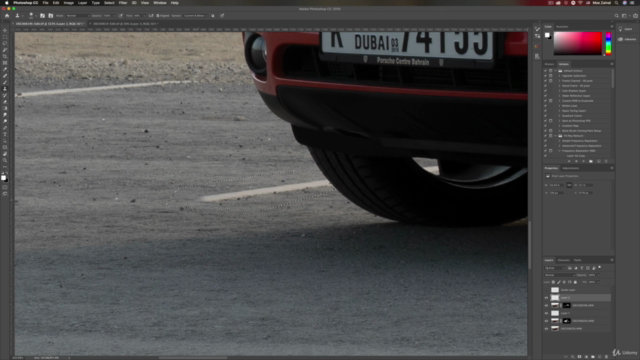This screenshot has height=360, width=640.
Task: Open the Filter menu
Action: click(123, 3)
